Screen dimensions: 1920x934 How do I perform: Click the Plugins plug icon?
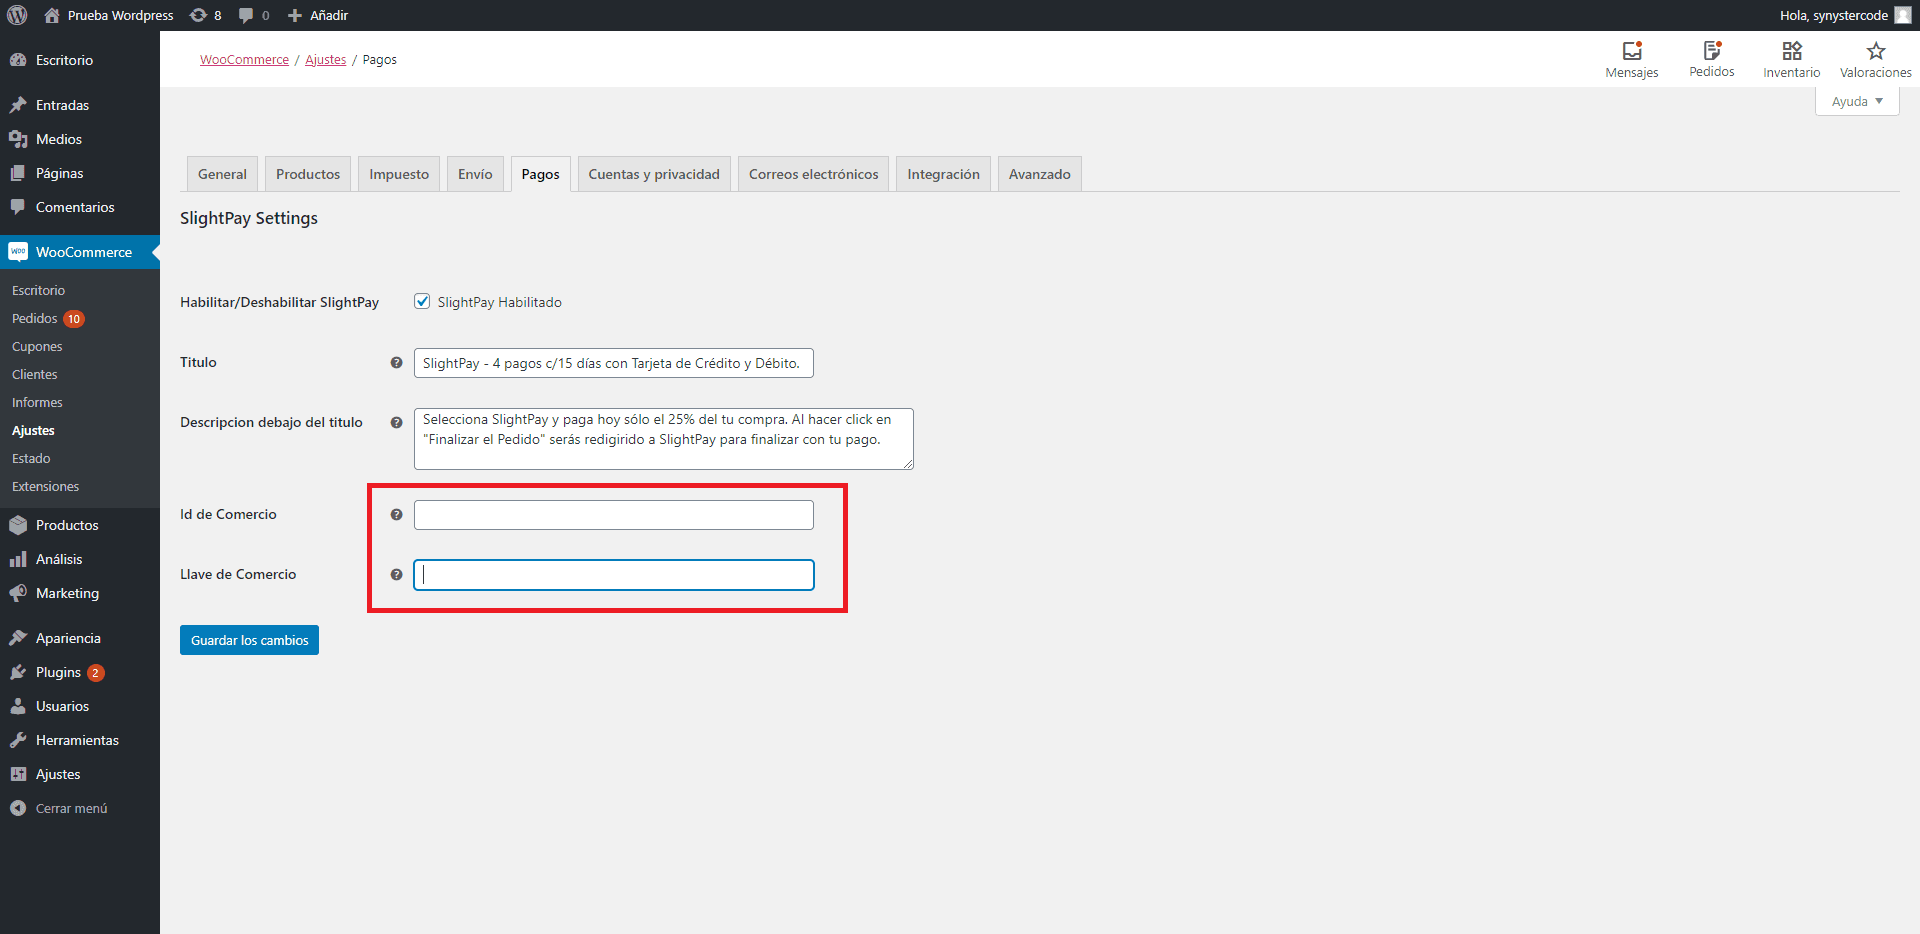coord(18,672)
